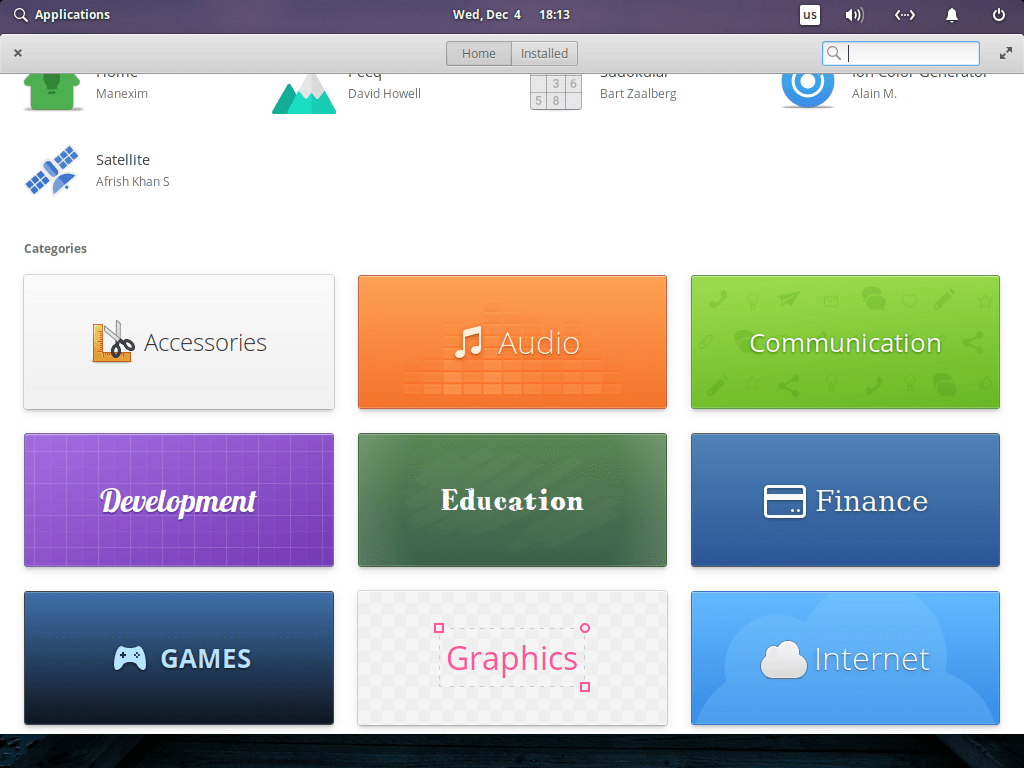
Task: Maximize AppCenter using the expand arrows icon
Action: [x=1006, y=54]
